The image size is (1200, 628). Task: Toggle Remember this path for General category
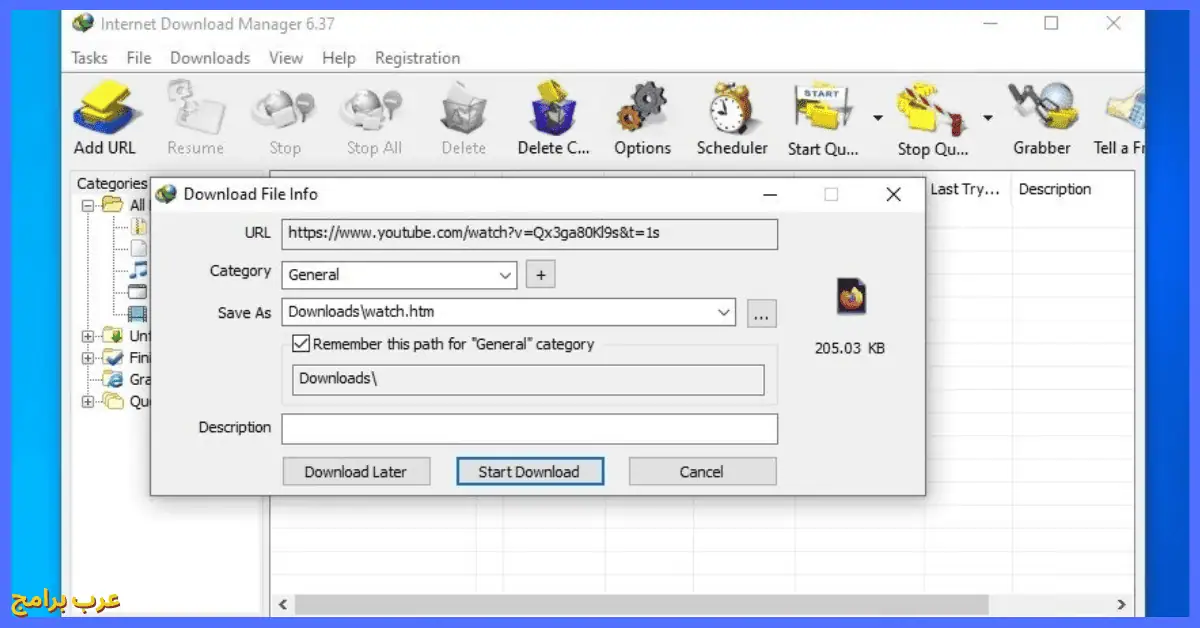301,344
